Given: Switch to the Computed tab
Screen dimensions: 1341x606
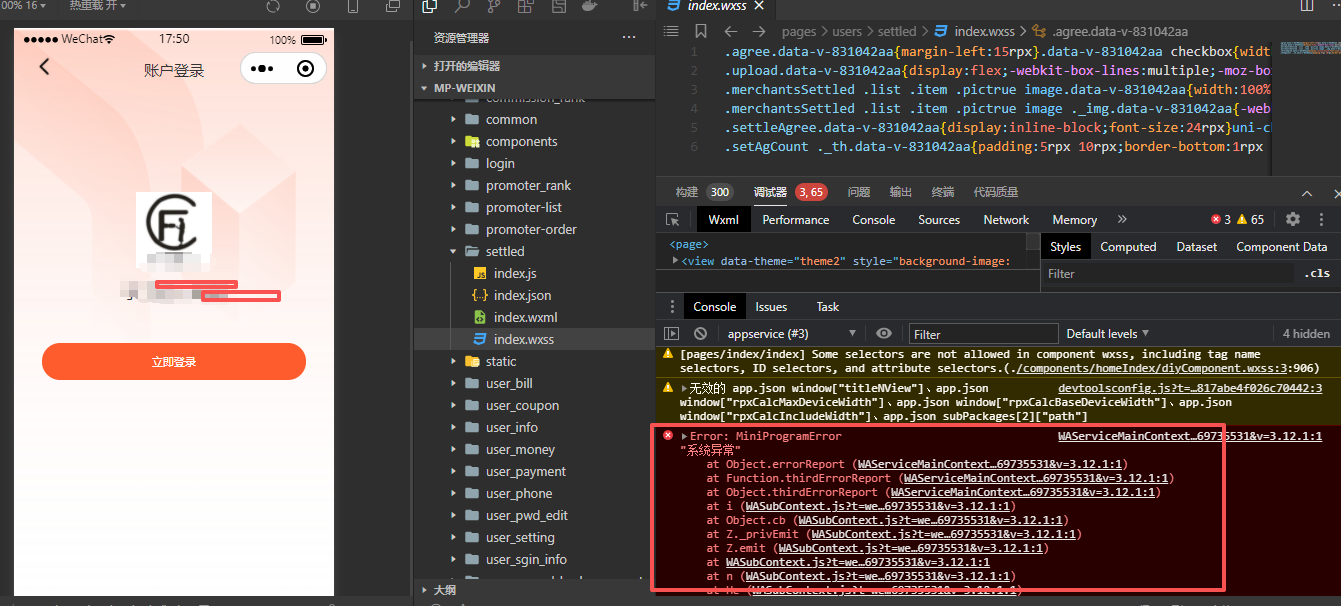Looking at the screenshot, I should pos(1128,247).
